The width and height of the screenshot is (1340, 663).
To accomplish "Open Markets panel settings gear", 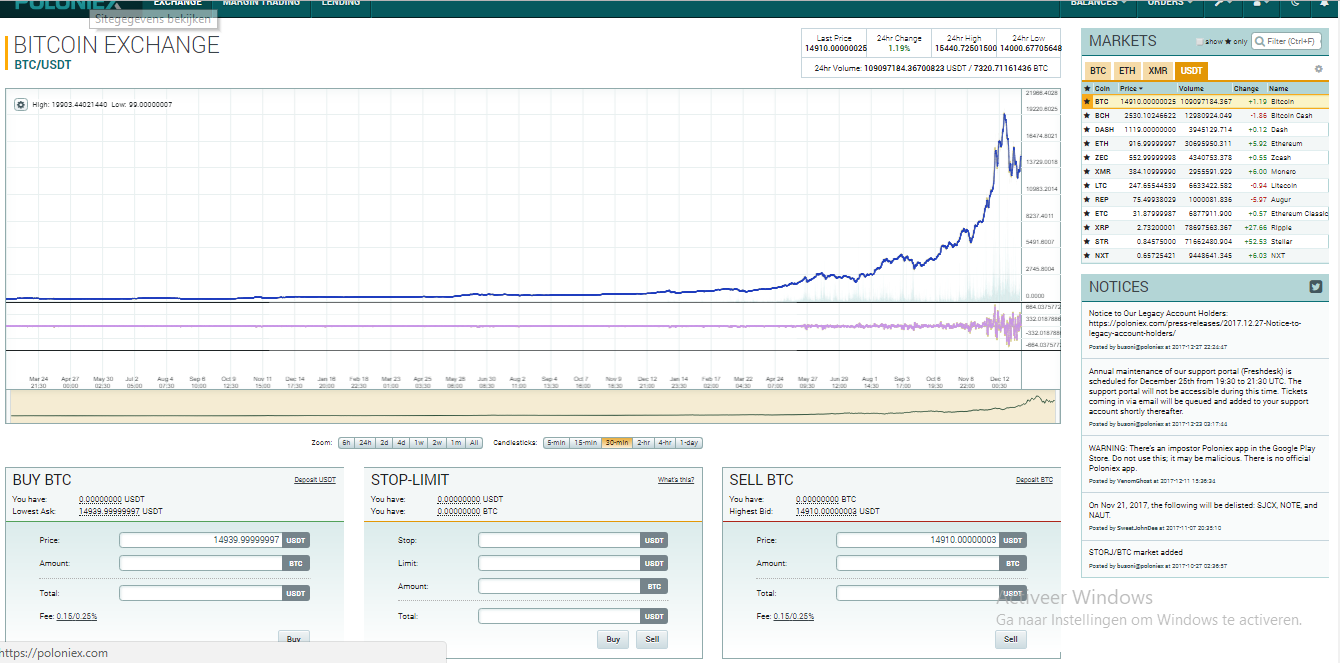I will click(x=1318, y=69).
